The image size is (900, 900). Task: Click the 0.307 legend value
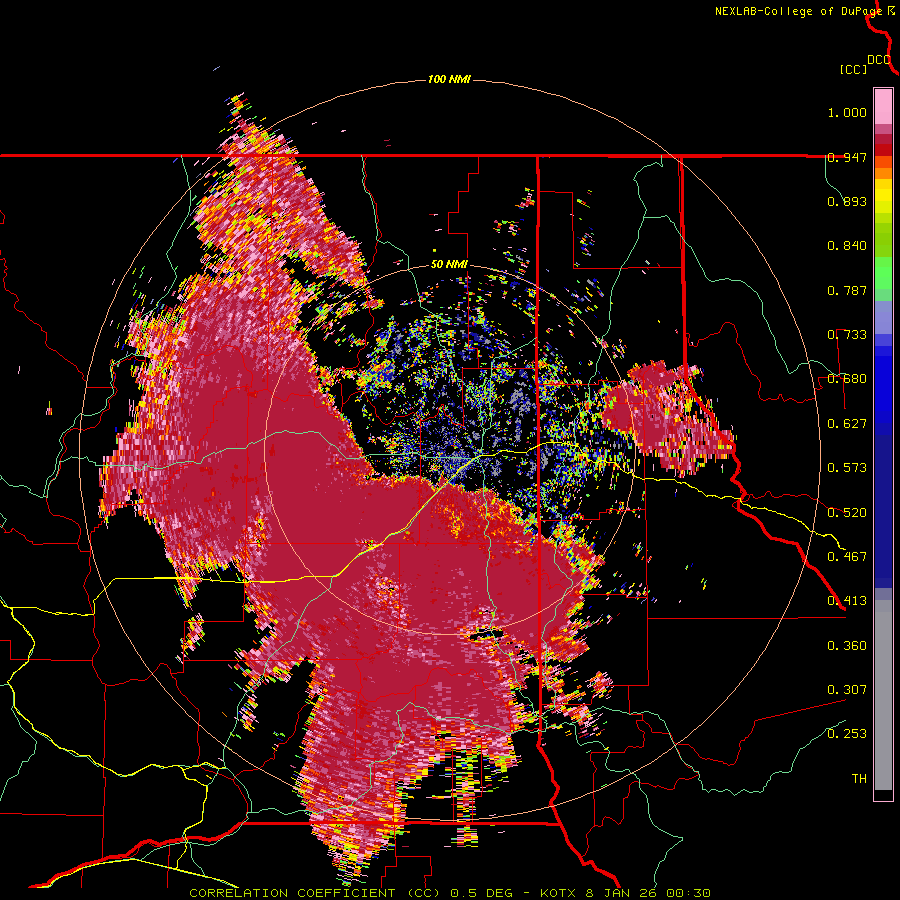847,690
